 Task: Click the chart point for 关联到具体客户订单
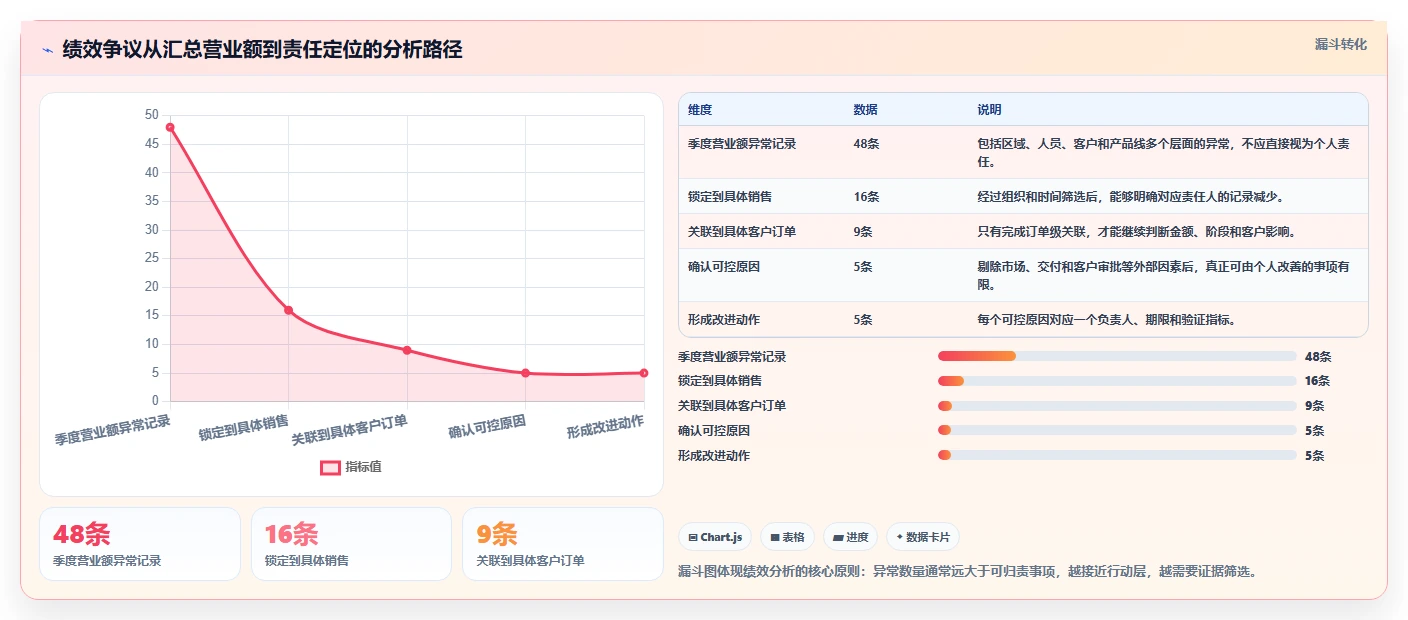407,350
